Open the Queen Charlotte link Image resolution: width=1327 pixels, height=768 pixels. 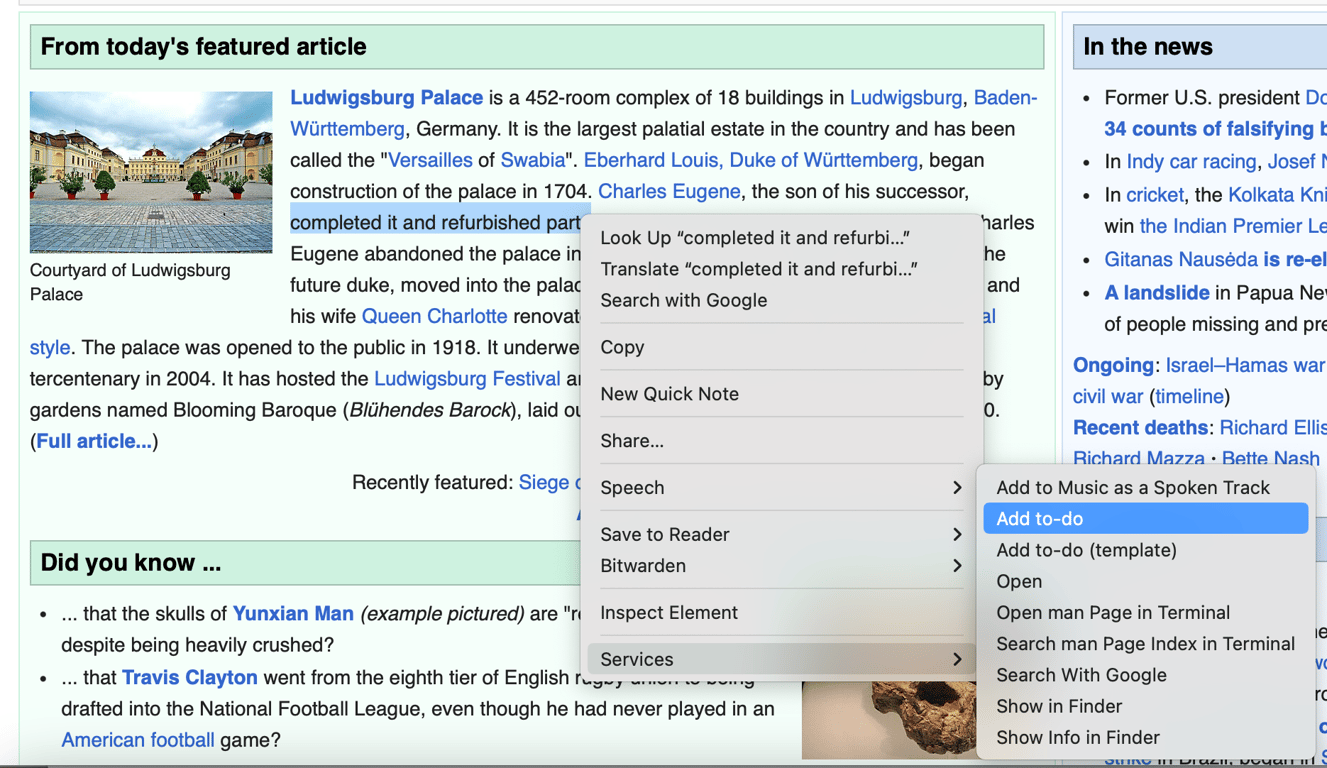434,316
